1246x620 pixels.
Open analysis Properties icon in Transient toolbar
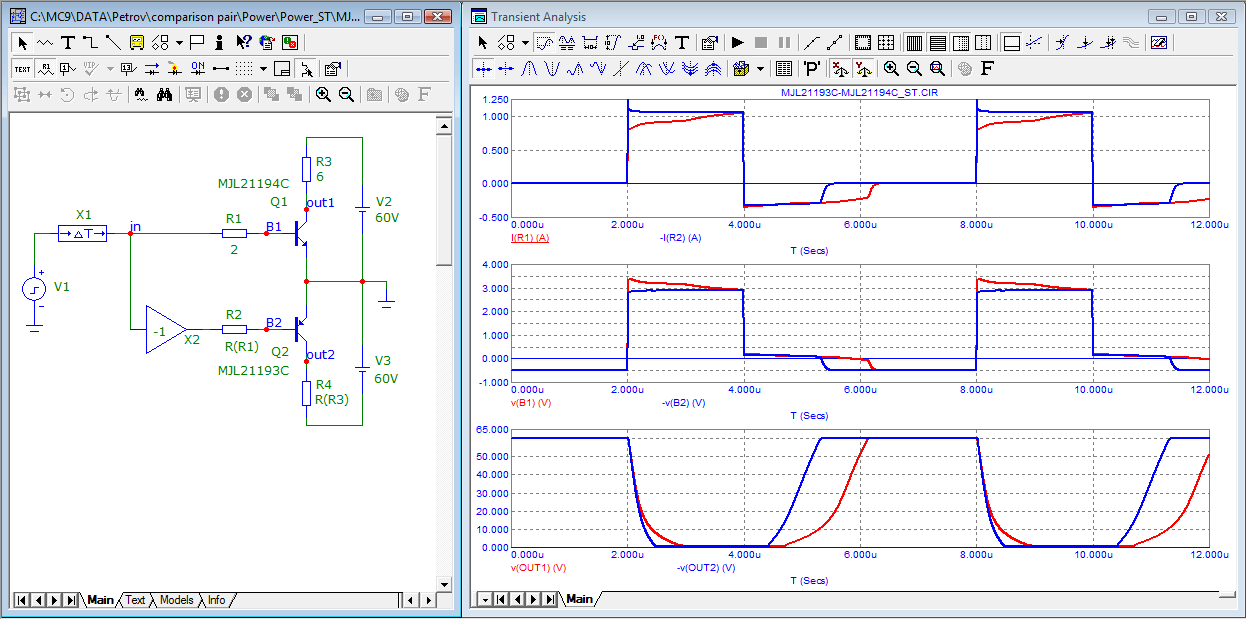pos(709,43)
